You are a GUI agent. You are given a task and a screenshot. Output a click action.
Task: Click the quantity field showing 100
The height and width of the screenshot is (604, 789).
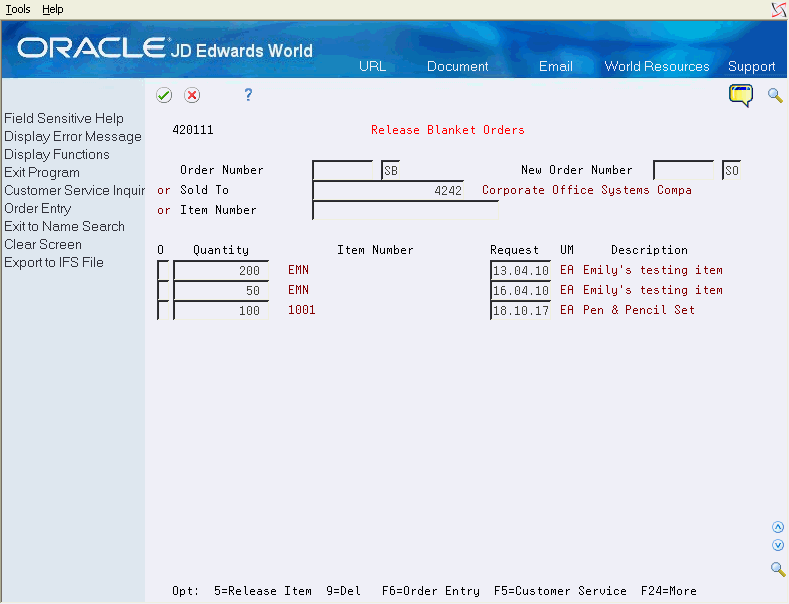[221, 311]
